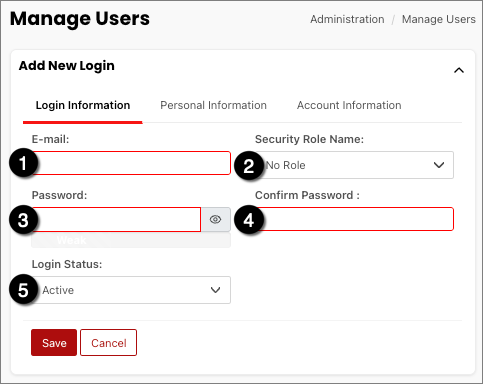Open the Administration breadcrumb link
Image resolution: width=483 pixels, height=384 pixels.
pos(347,19)
